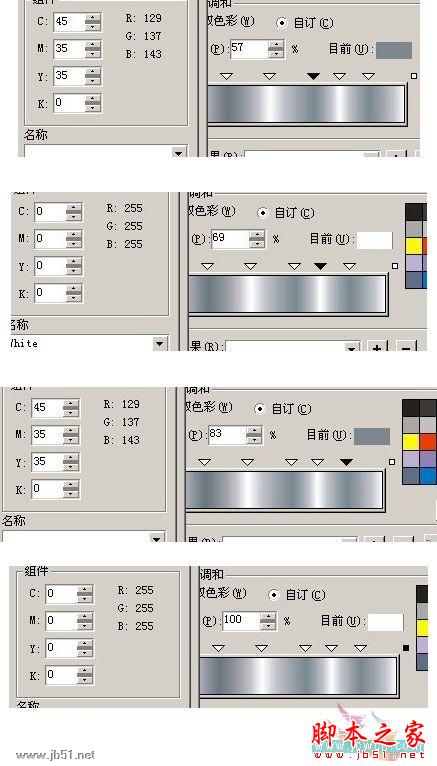Image resolution: width=437 pixels, height=766 pixels.
Task: Increase the position value 69 with the up spinner
Action: 257,235
